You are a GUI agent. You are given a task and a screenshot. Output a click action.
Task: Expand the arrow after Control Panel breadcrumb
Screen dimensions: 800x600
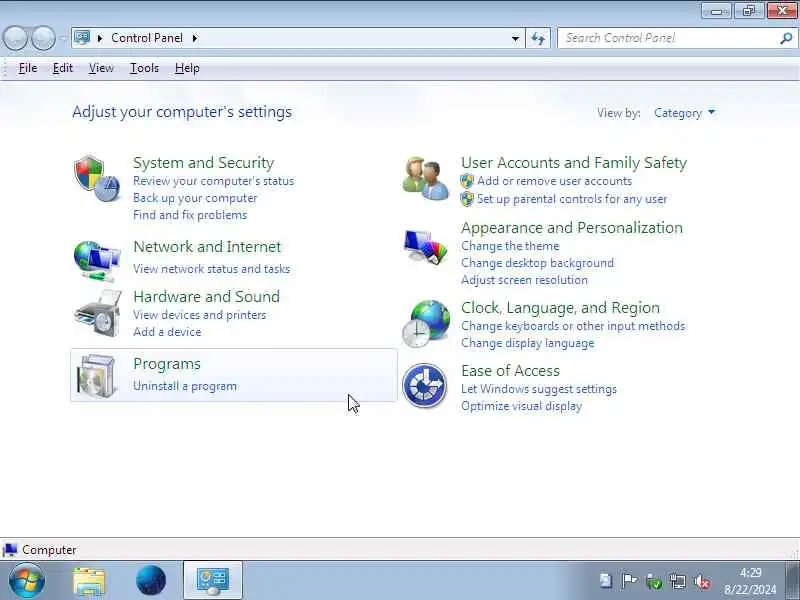coord(195,38)
